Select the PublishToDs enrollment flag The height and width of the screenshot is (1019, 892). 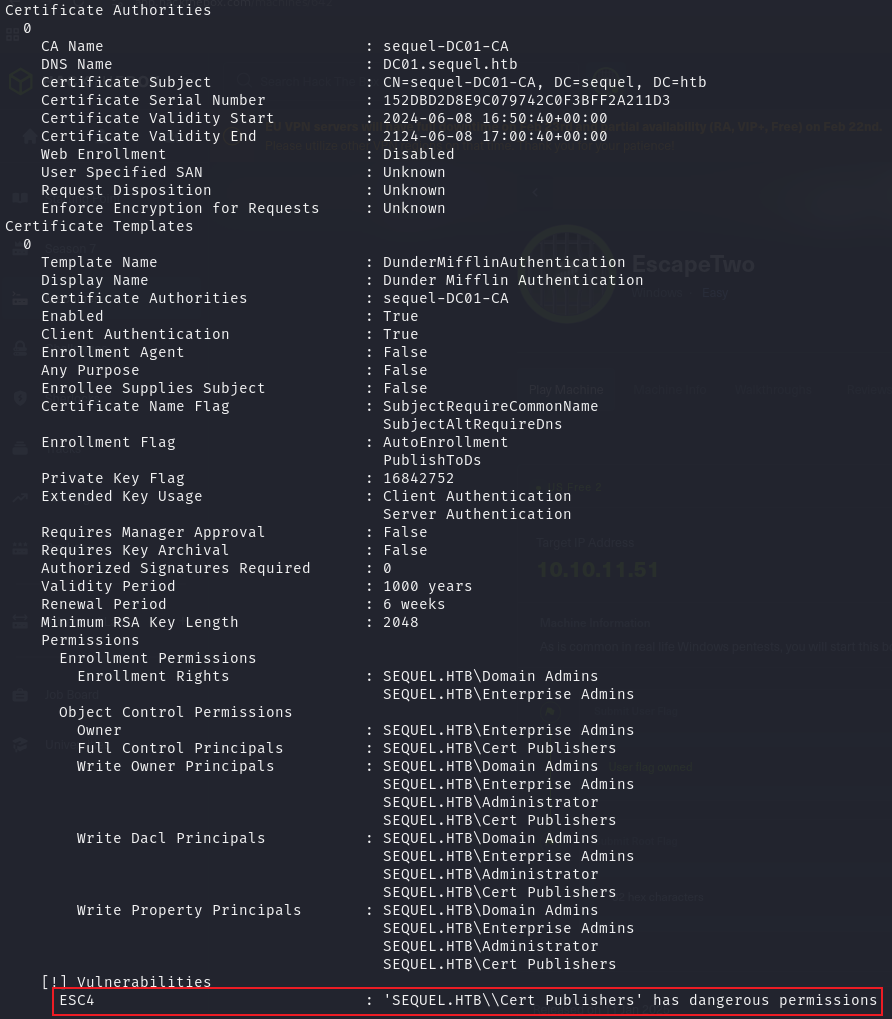click(432, 460)
